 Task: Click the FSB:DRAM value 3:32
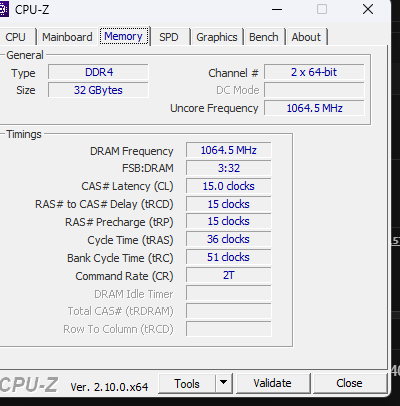click(x=229, y=168)
